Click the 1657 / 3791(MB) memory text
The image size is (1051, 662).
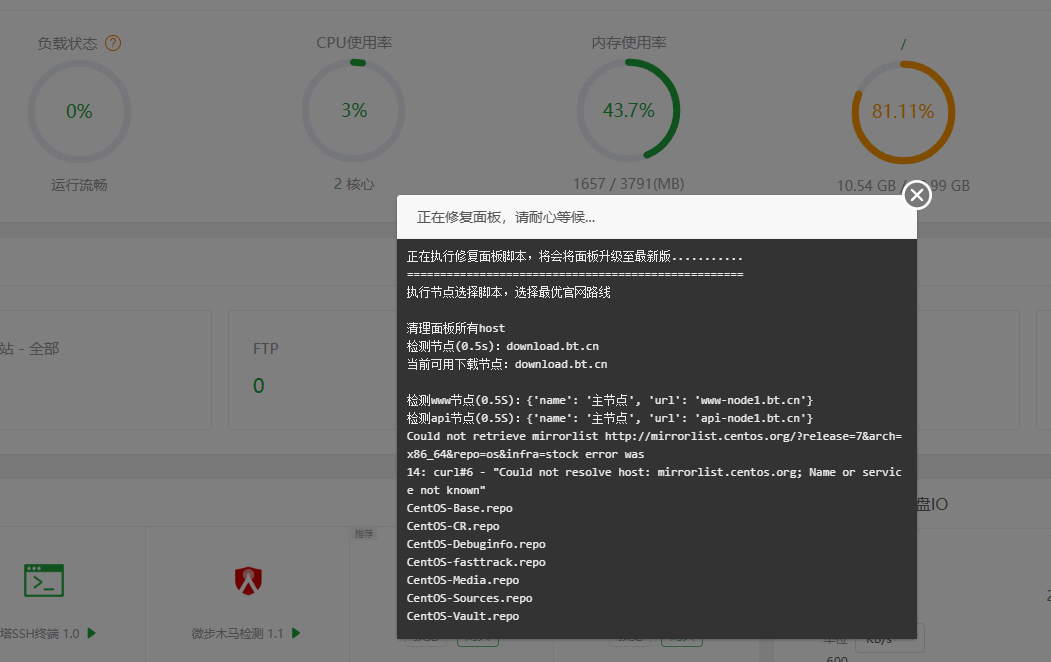[629, 184]
